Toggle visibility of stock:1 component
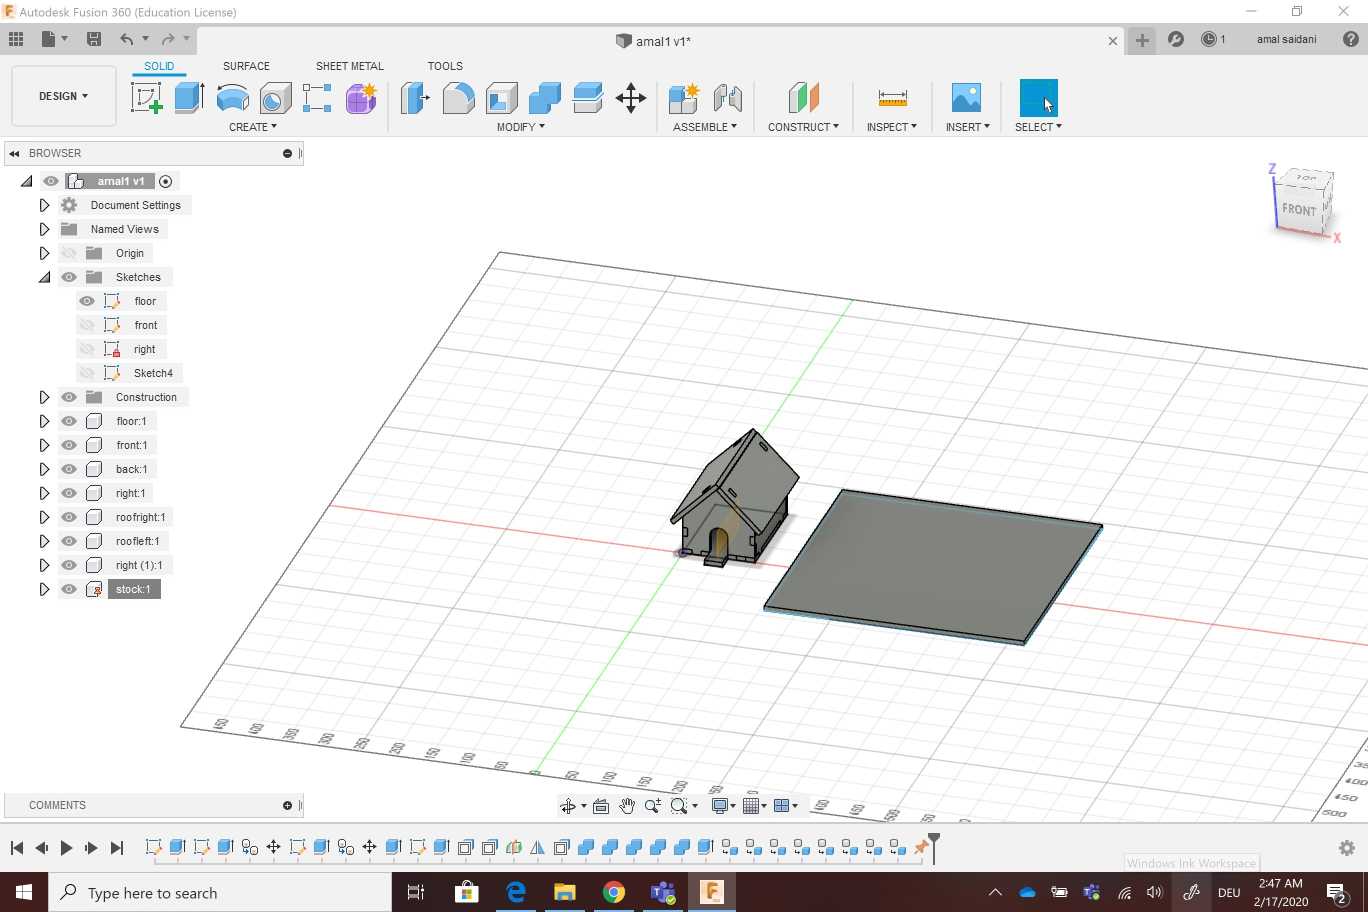Image resolution: width=1368 pixels, height=912 pixels. click(69, 589)
